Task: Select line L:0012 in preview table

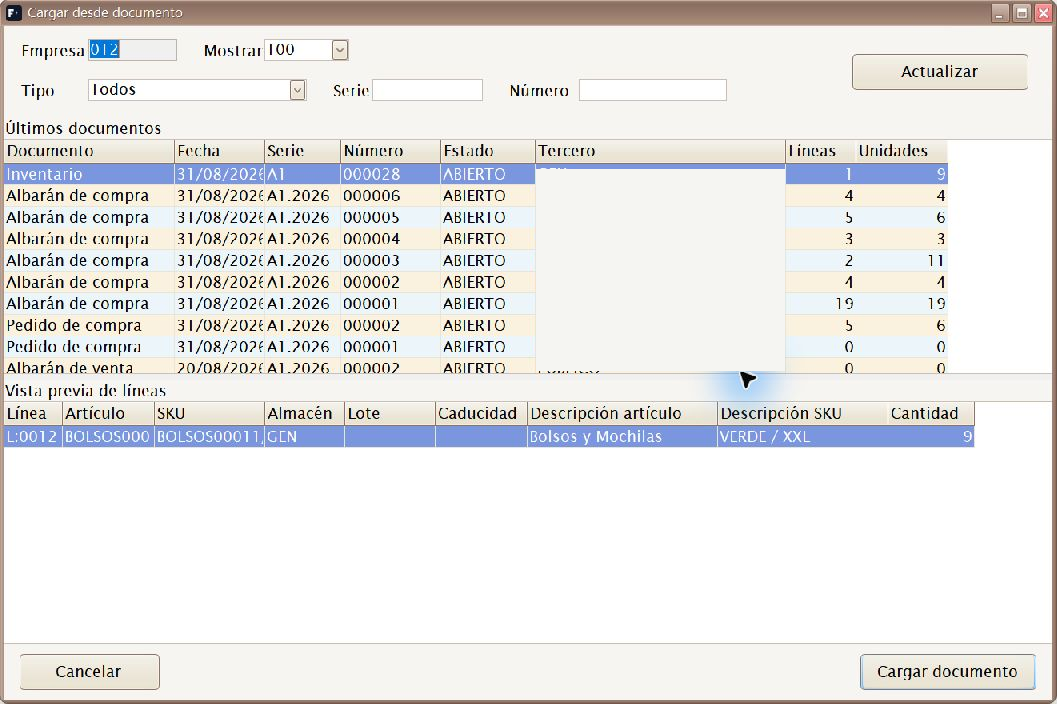Action: pyautogui.click(x=489, y=436)
